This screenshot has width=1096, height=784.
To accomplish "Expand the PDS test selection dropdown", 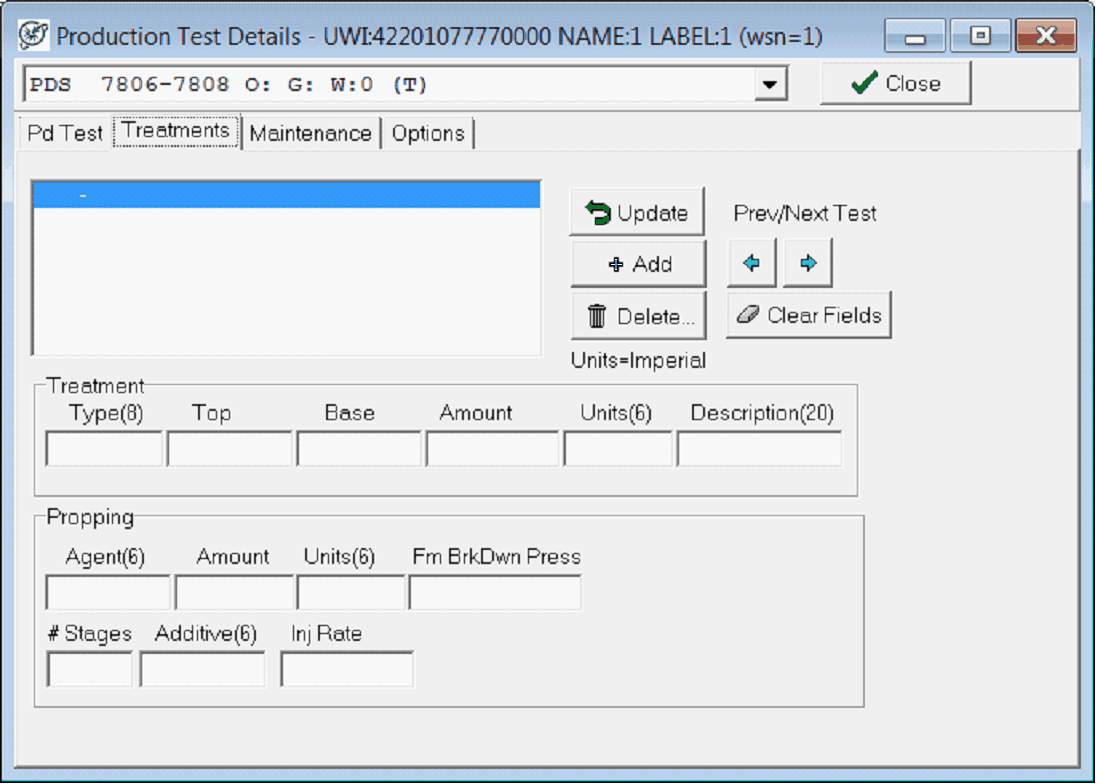I will point(768,85).
